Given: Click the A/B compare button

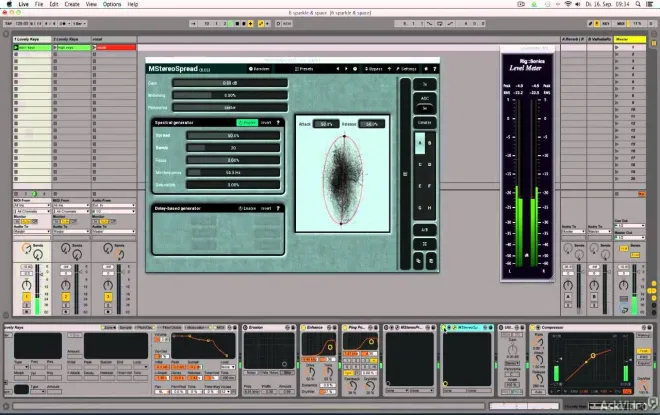Looking at the screenshot, I should pos(424,230).
